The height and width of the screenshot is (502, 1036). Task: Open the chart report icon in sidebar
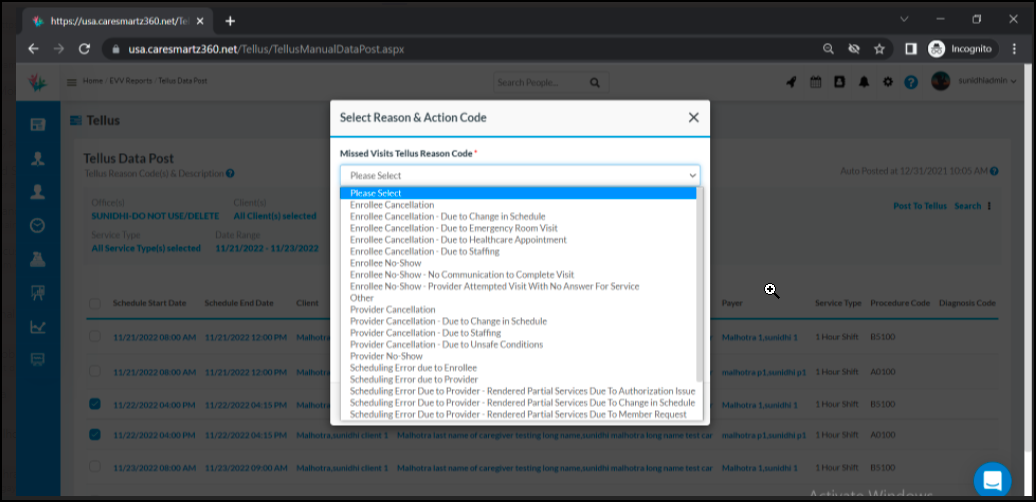click(x=38, y=326)
